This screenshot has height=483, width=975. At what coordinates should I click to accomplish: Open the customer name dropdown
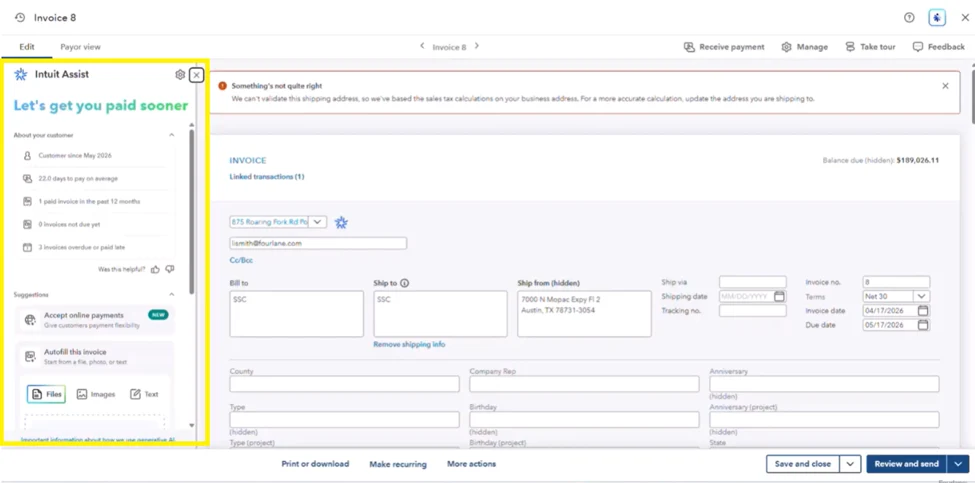pyautogui.click(x=317, y=221)
